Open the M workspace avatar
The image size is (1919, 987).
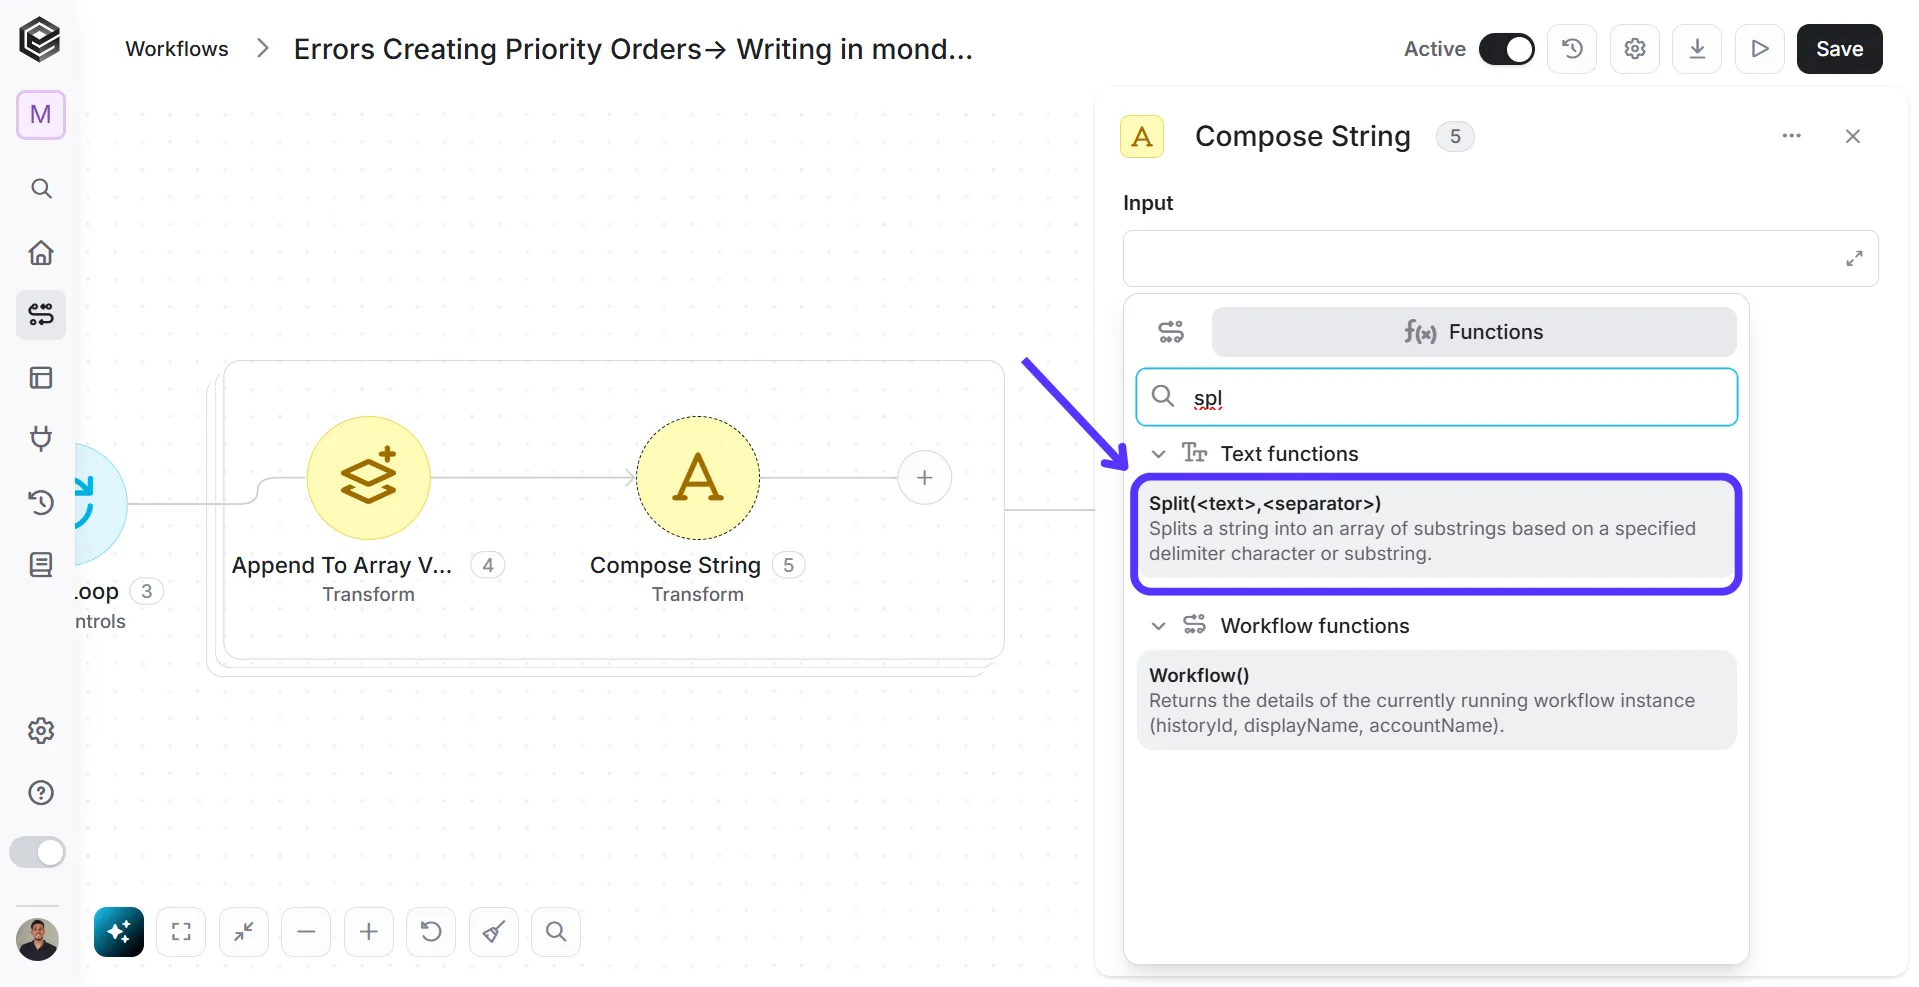coord(41,115)
